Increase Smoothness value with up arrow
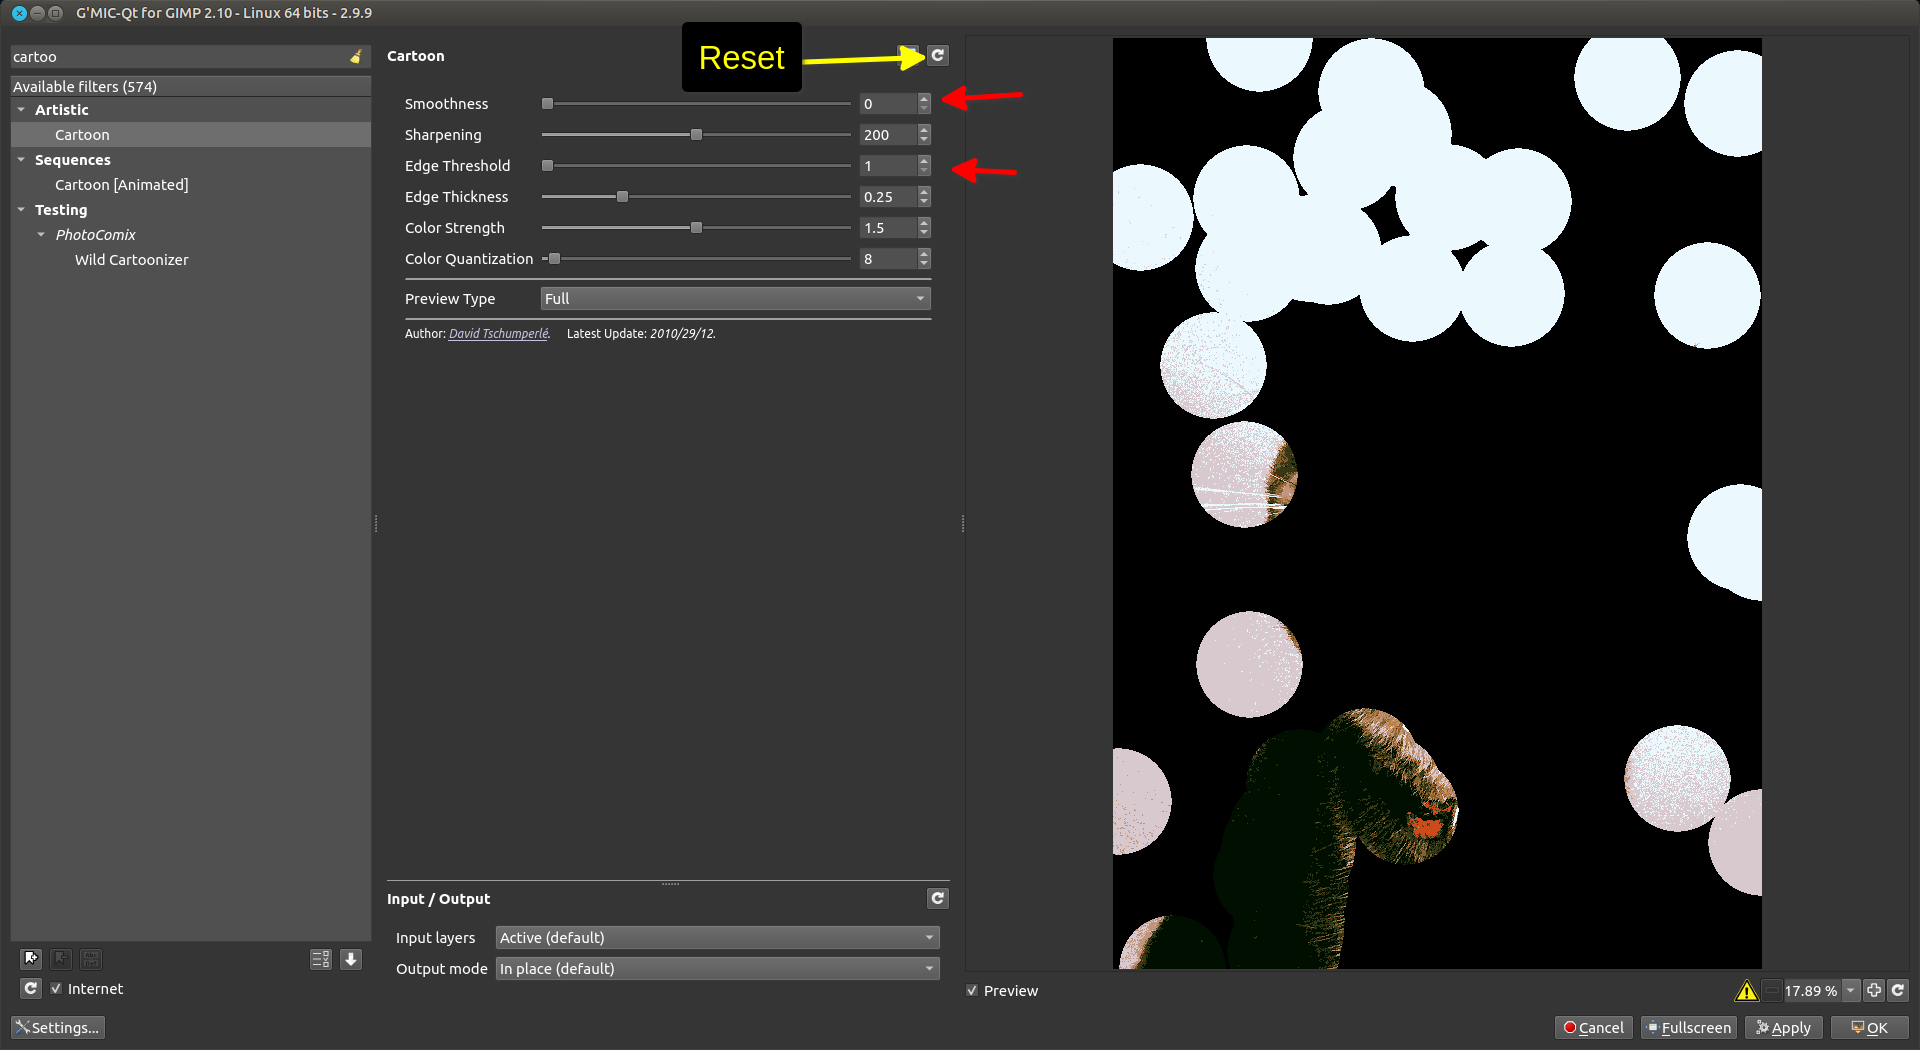1920x1050 pixels. coord(924,99)
